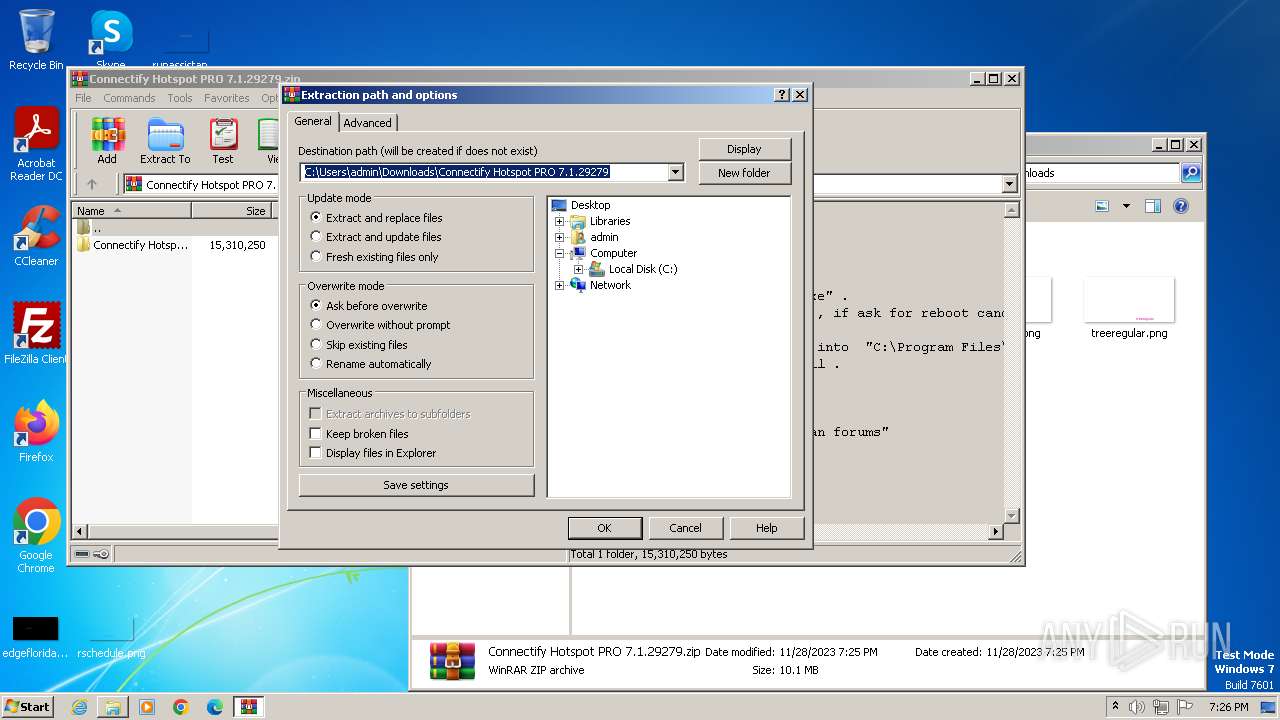
Task: Click Cancel in extraction dialog
Action: click(685, 528)
